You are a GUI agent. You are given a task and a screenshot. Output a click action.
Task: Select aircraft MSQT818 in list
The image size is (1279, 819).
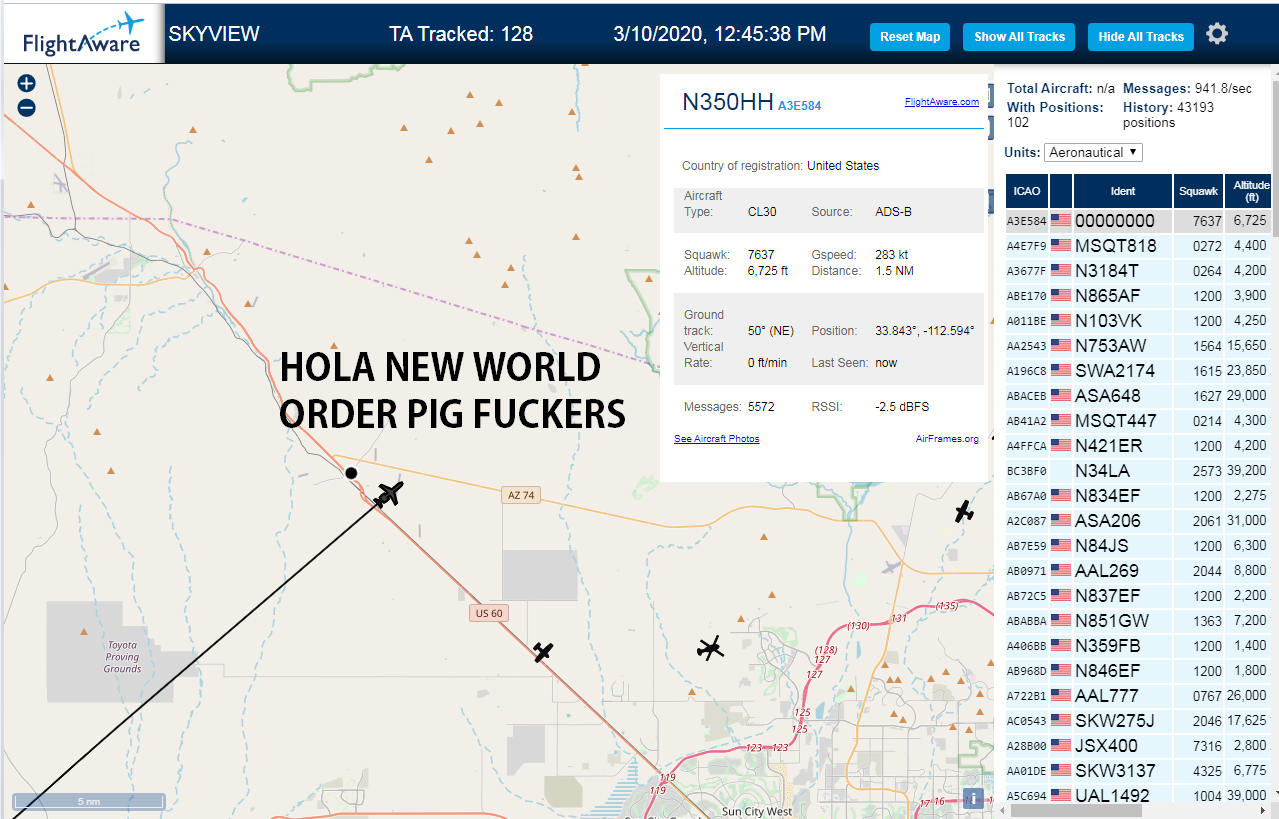click(1138, 246)
